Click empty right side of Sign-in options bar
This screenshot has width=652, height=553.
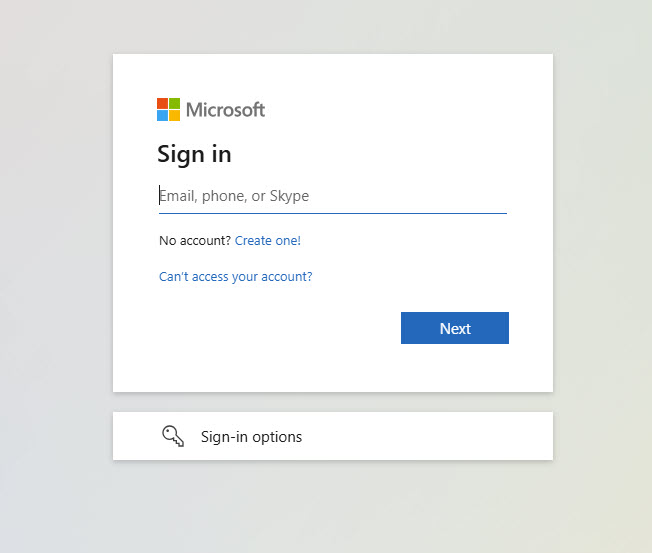[x=437, y=436]
